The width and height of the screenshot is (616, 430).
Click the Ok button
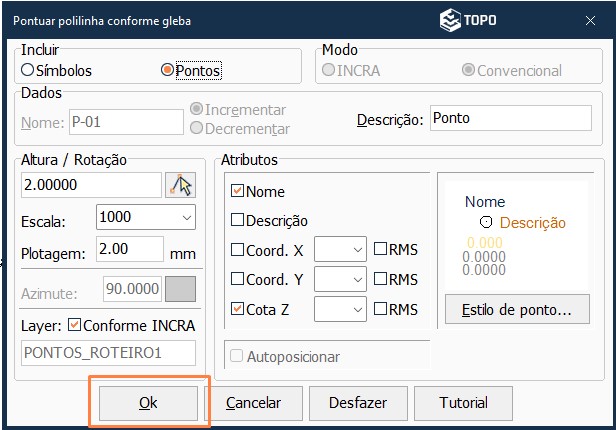click(x=148, y=403)
